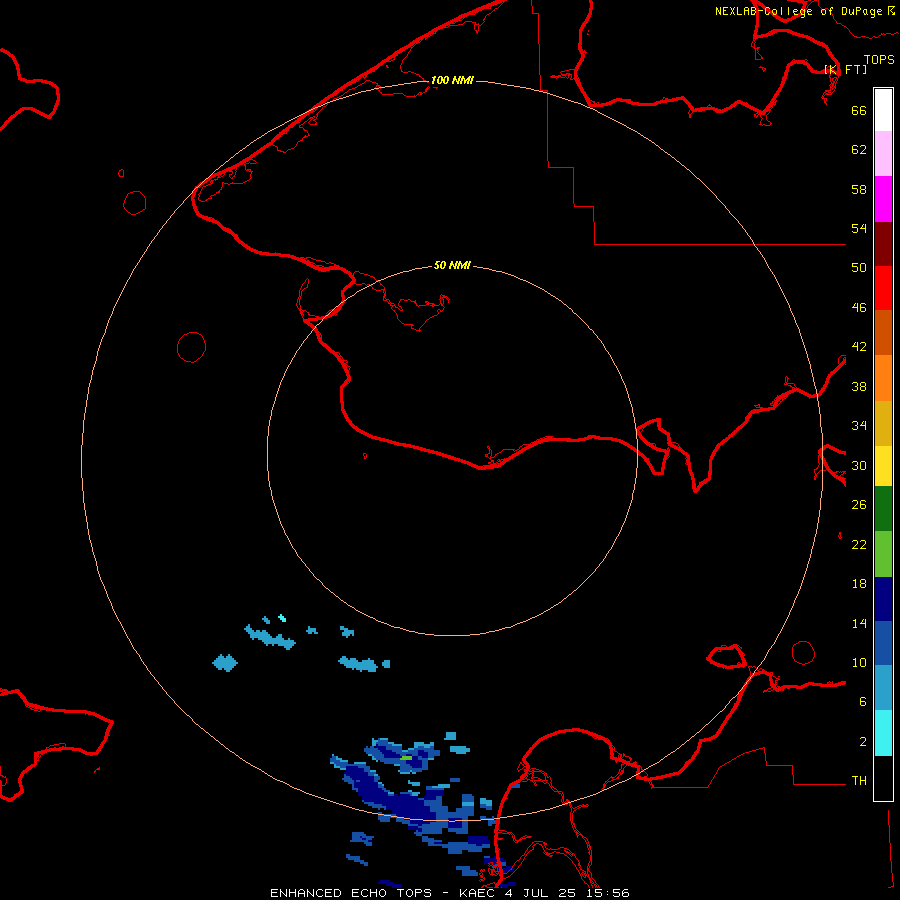Click the medium blue legend swatch
Viewport: 900px width, 900px height.
point(883,643)
